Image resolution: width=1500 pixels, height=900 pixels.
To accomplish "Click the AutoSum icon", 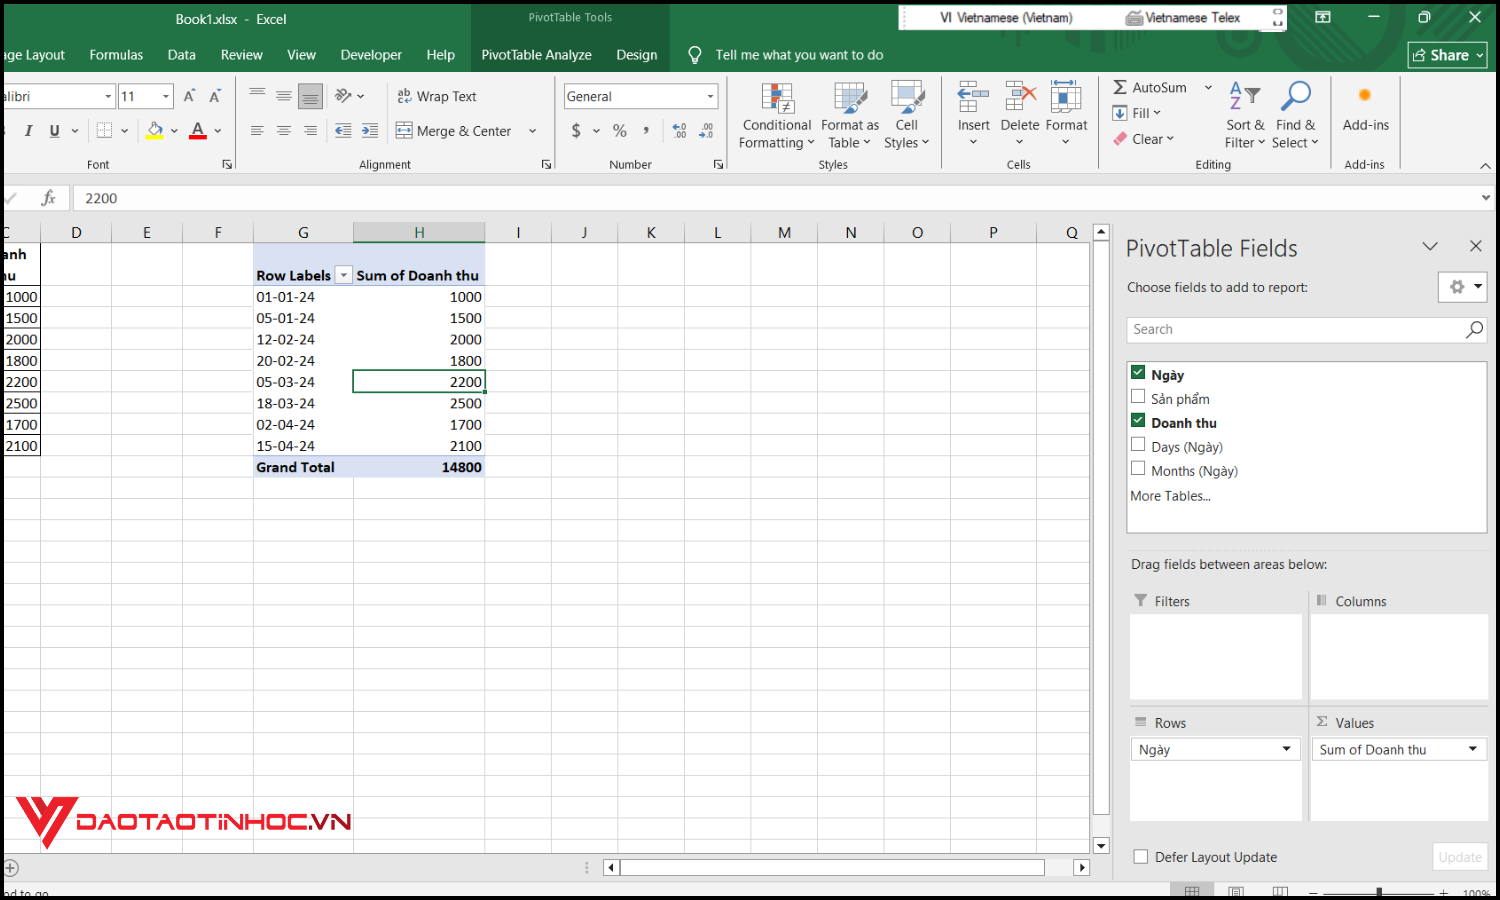I will 1122,87.
